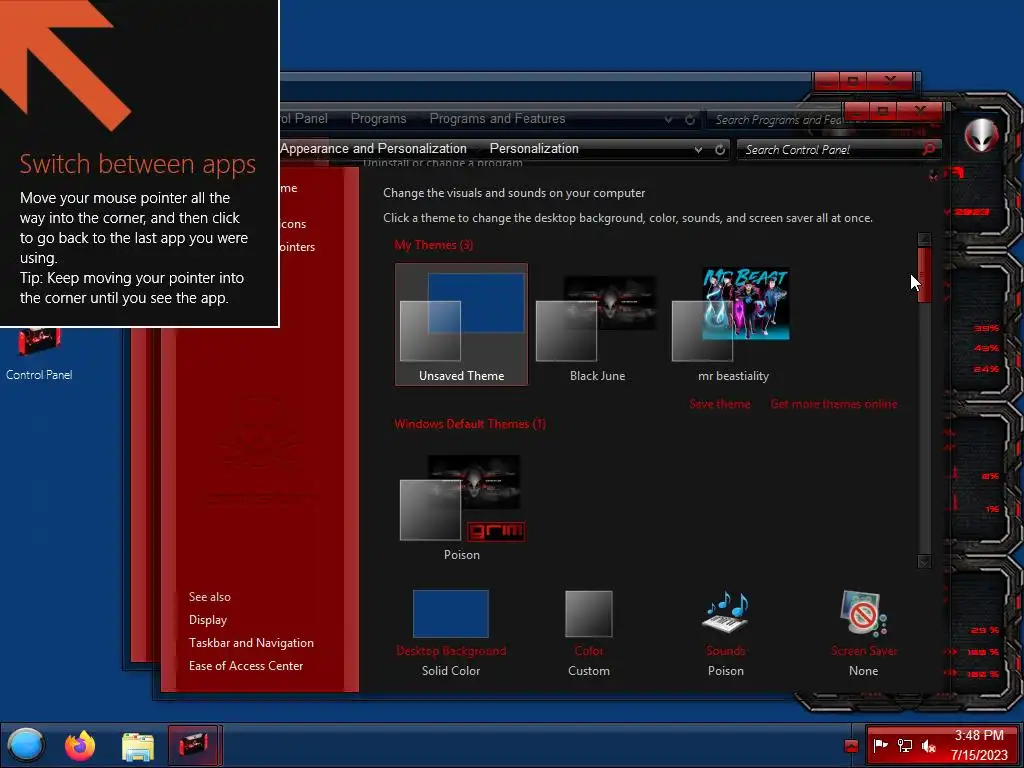The image size is (1024, 768).
Task: Refresh the Personalization window address bar
Action: [720, 150]
